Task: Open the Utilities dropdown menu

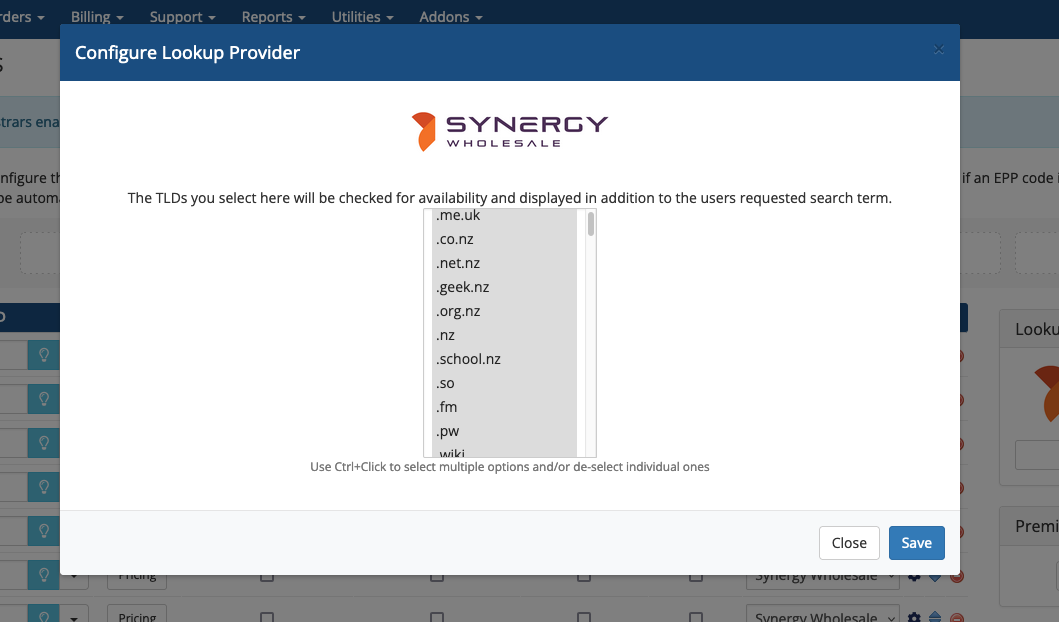Action: pos(361,17)
